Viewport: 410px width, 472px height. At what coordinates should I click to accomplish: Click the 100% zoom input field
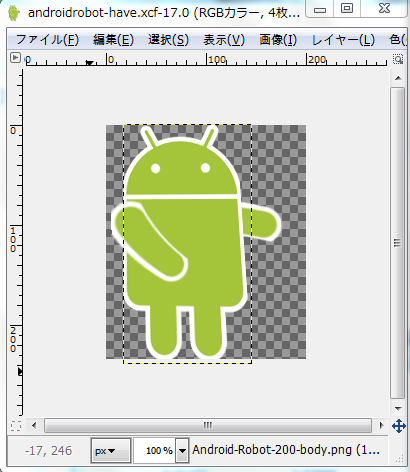[x=154, y=451]
